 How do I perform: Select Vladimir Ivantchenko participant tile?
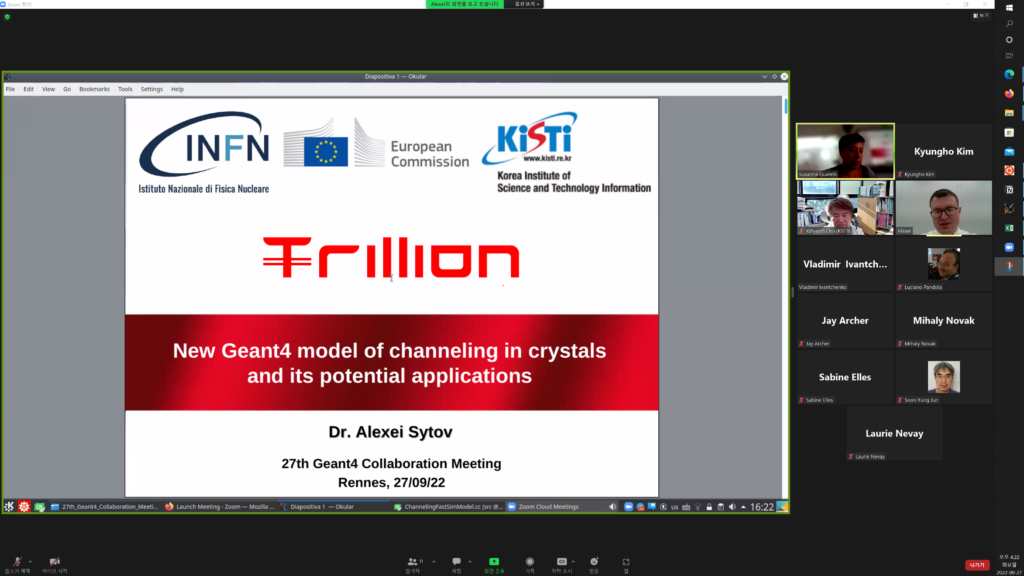click(845, 264)
